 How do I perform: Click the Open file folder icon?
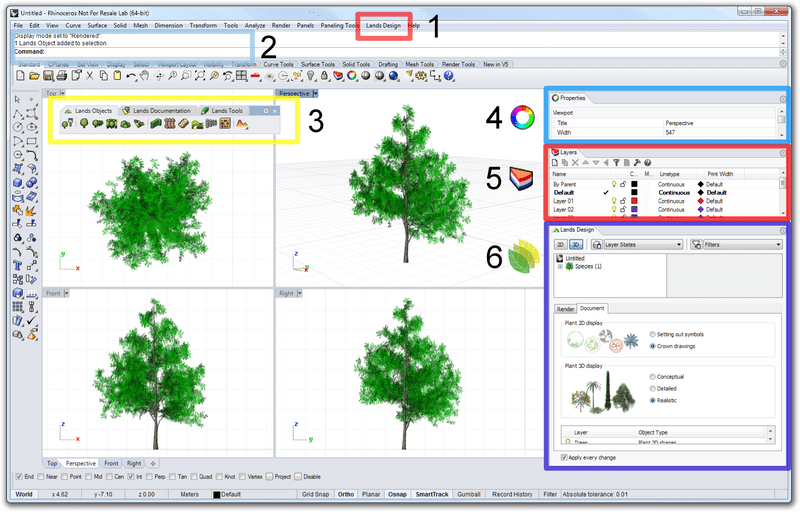pyautogui.click(x=34, y=76)
